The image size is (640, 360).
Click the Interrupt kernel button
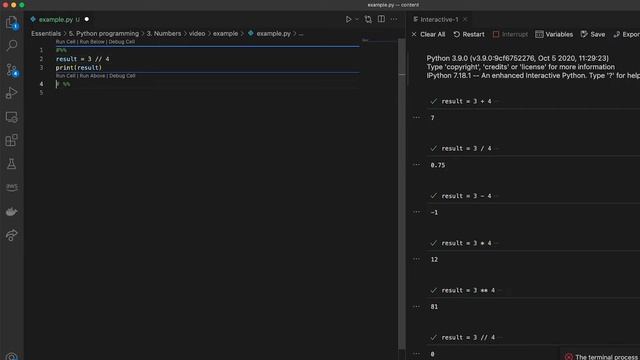(510, 34)
